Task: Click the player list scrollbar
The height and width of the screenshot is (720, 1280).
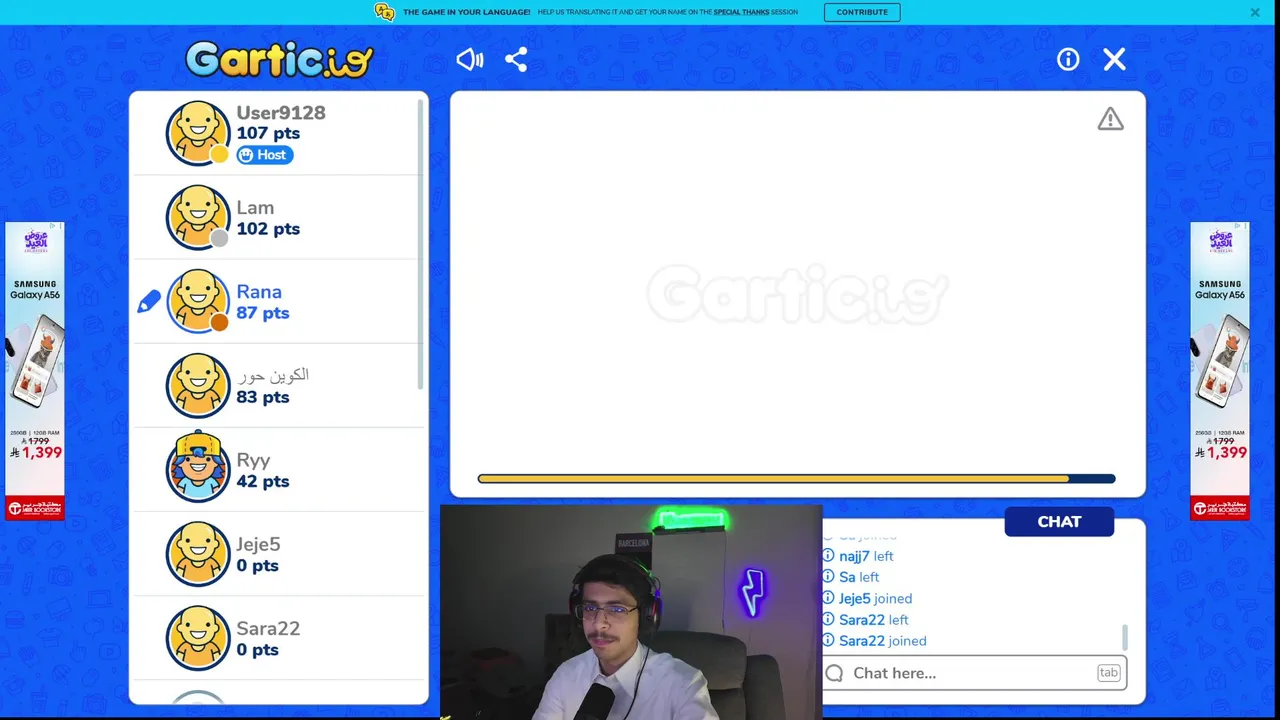Action: pyautogui.click(x=421, y=245)
